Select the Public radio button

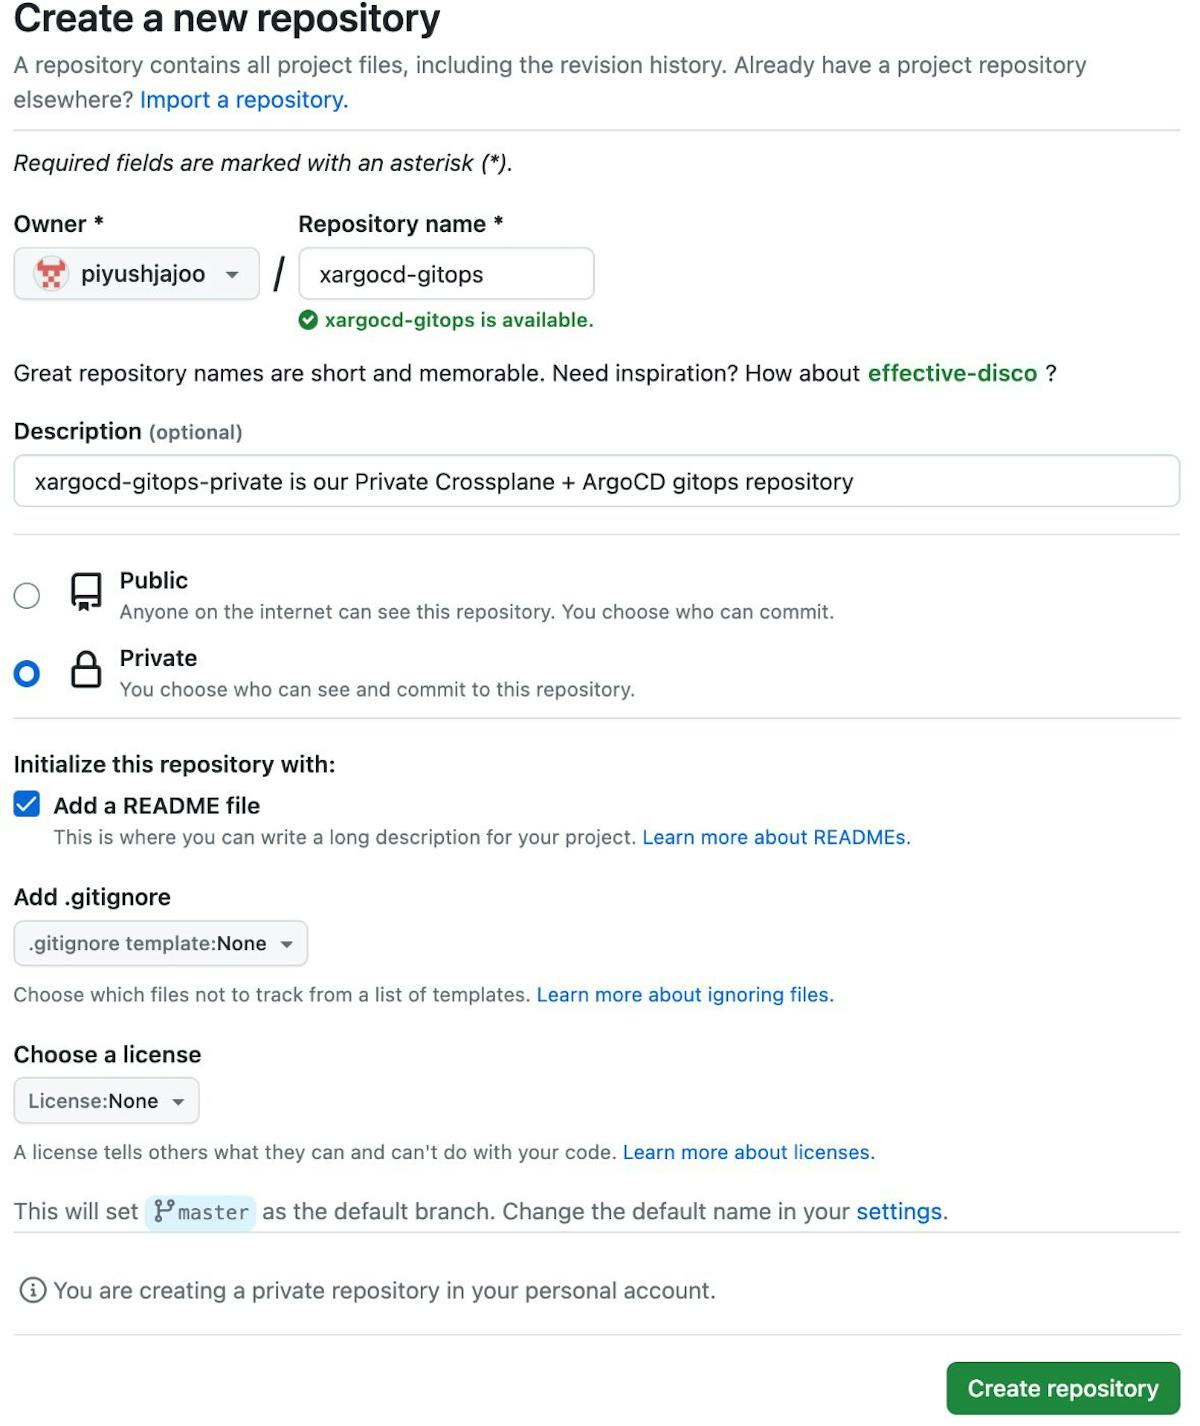(27, 595)
